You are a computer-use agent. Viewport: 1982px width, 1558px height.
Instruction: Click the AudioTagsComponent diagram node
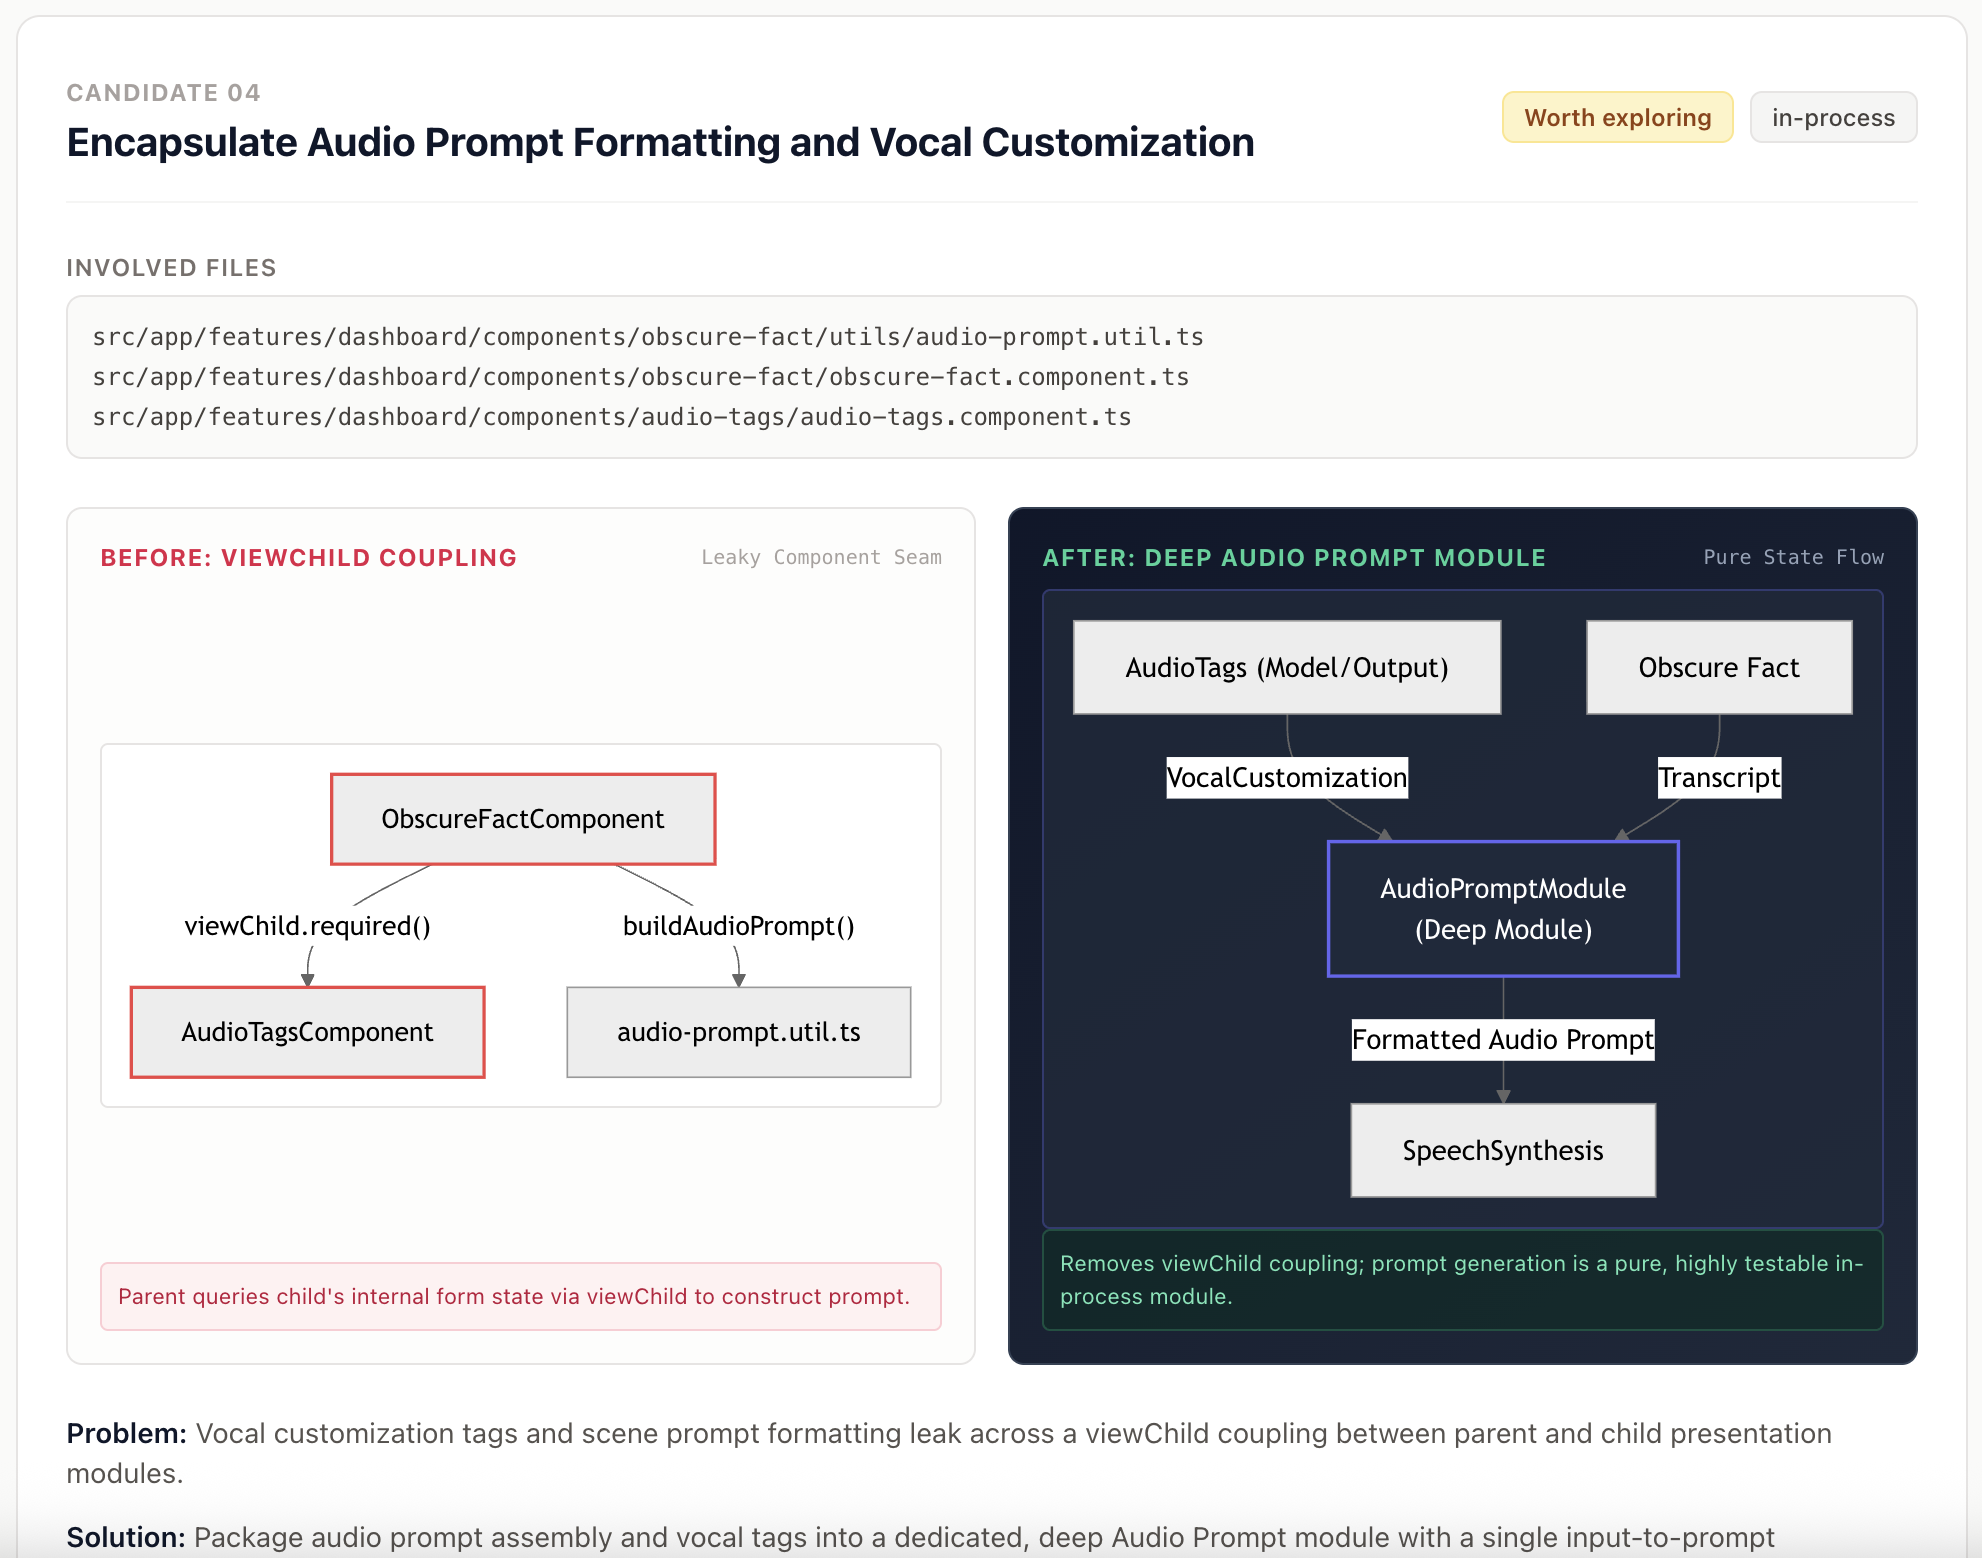point(307,1032)
